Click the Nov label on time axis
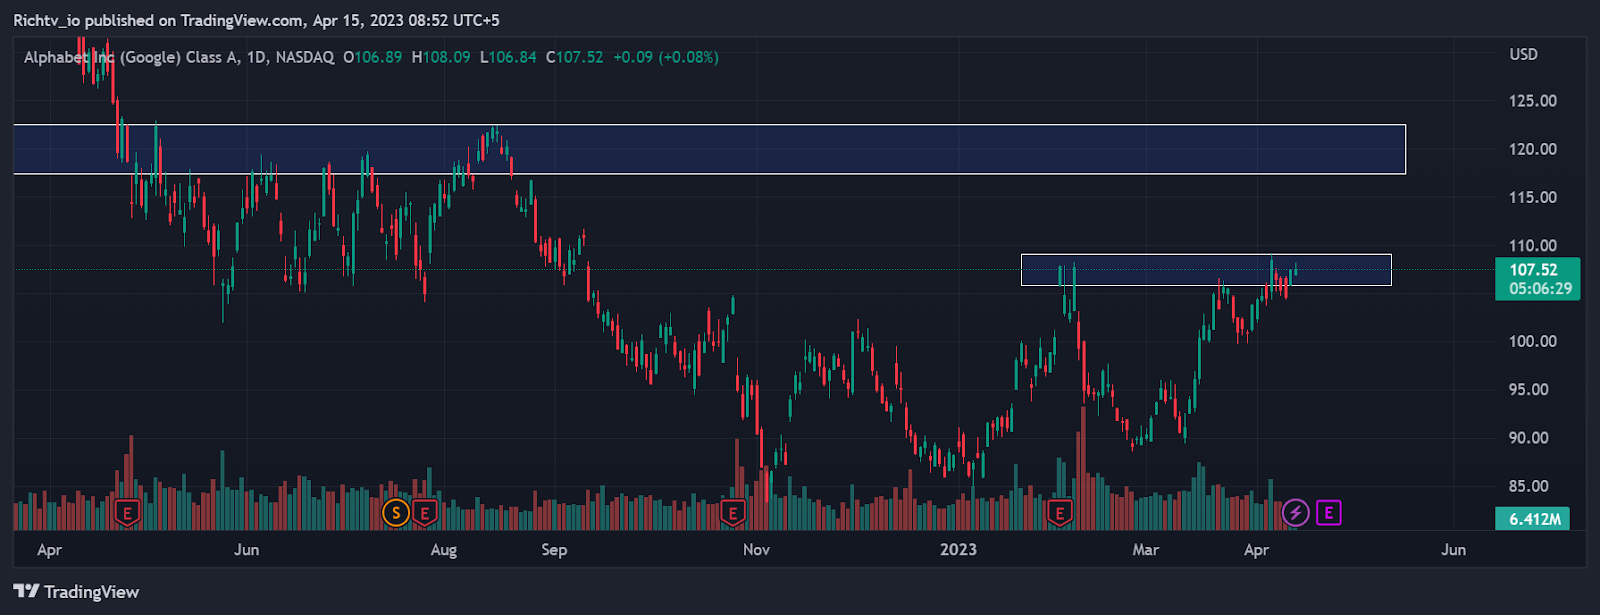Image resolution: width=1600 pixels, height=615 pixels. [757, 549]
